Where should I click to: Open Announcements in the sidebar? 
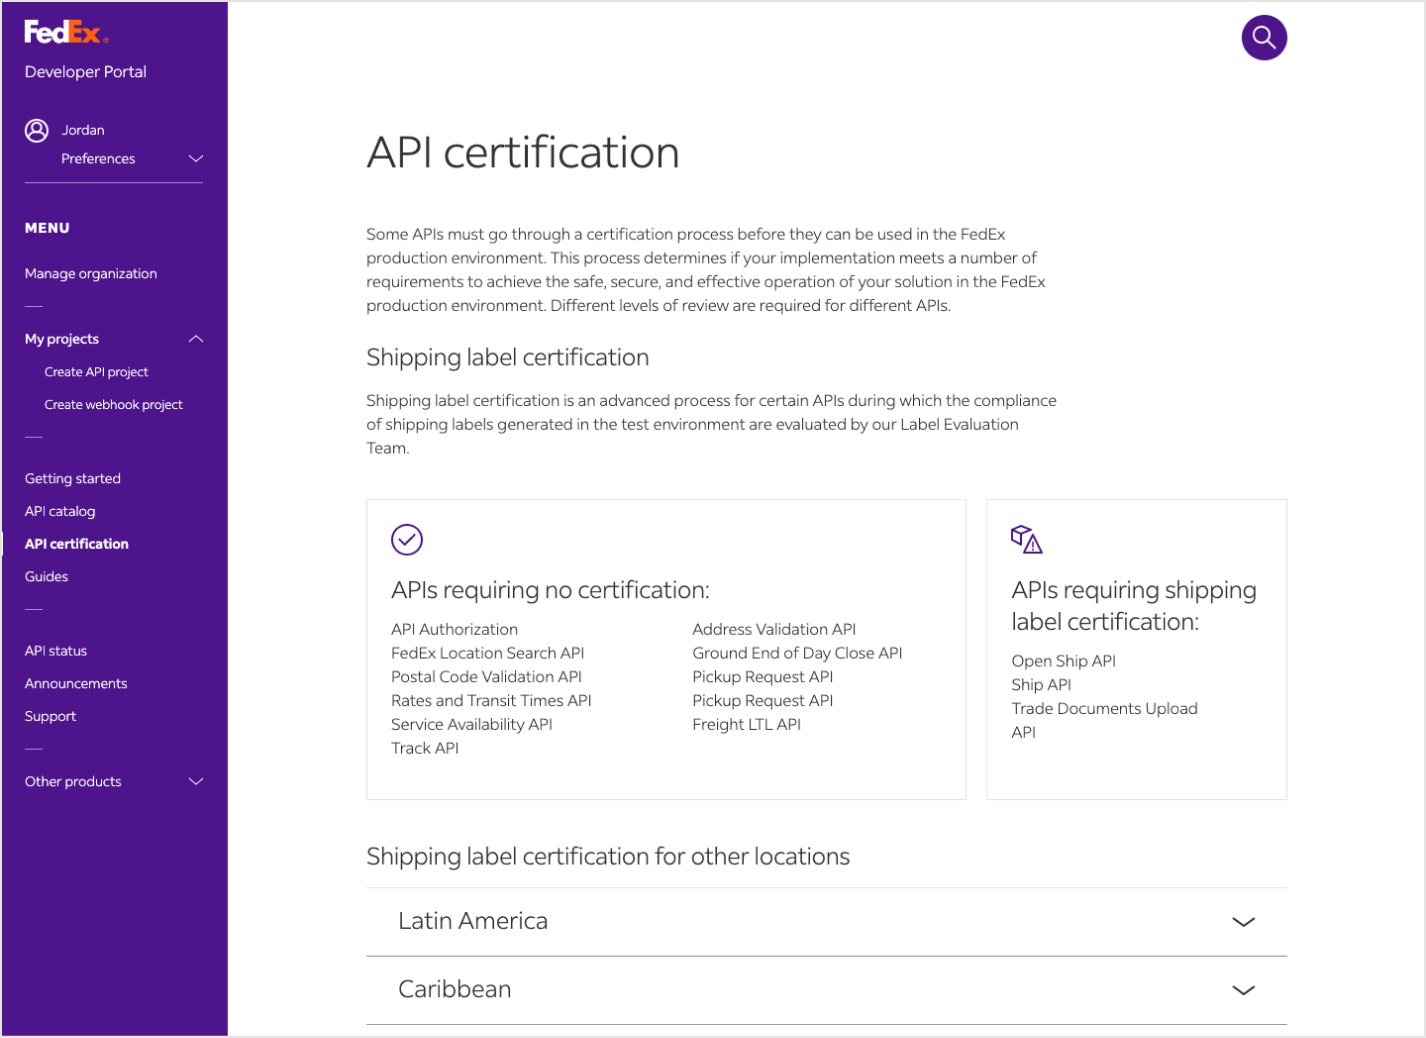click(76, 684)
